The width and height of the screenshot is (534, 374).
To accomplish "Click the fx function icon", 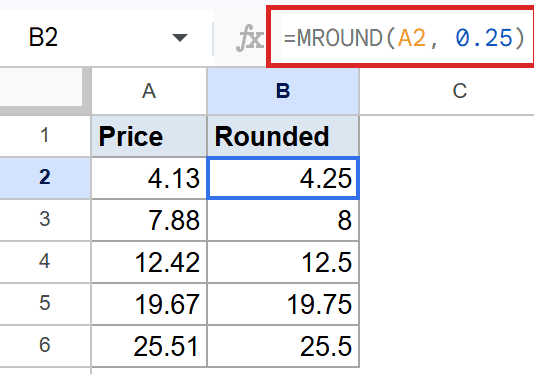I will [x=250, y=37].
